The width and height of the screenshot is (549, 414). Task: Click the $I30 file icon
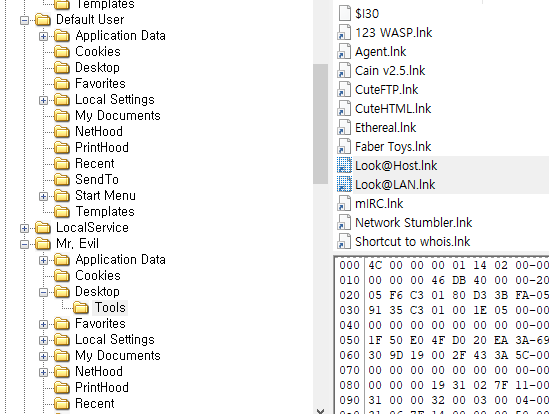pos(345,13)
